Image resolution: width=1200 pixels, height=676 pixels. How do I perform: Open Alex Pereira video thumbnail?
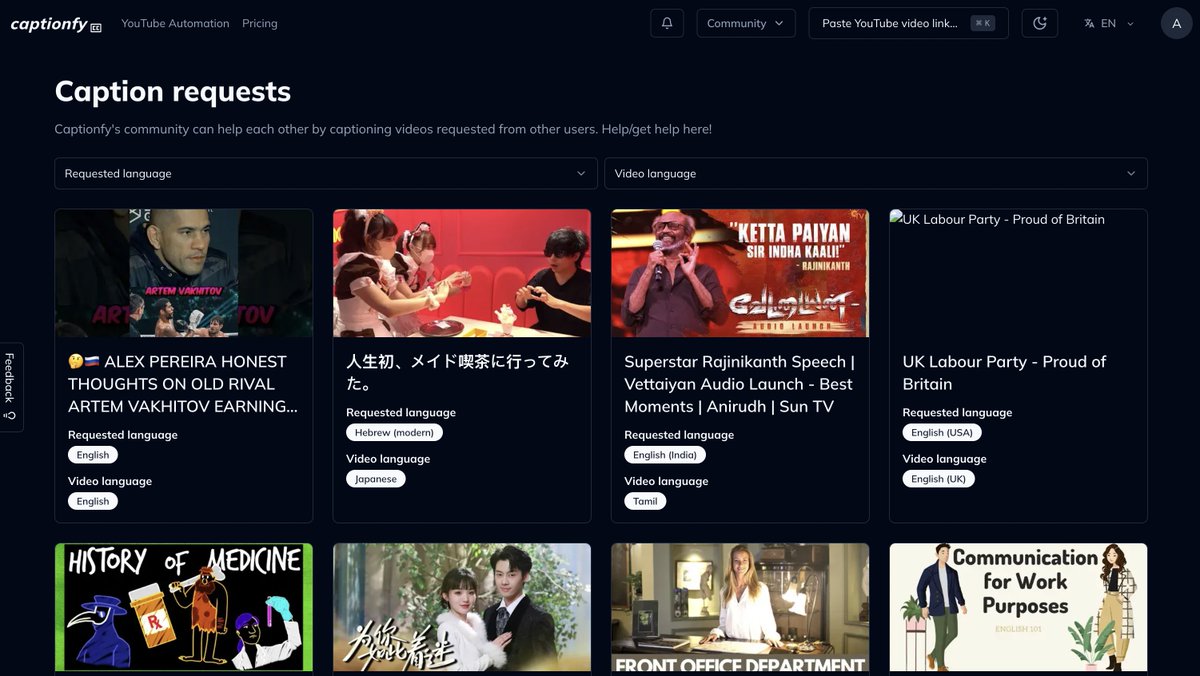[x=184, y=273]
